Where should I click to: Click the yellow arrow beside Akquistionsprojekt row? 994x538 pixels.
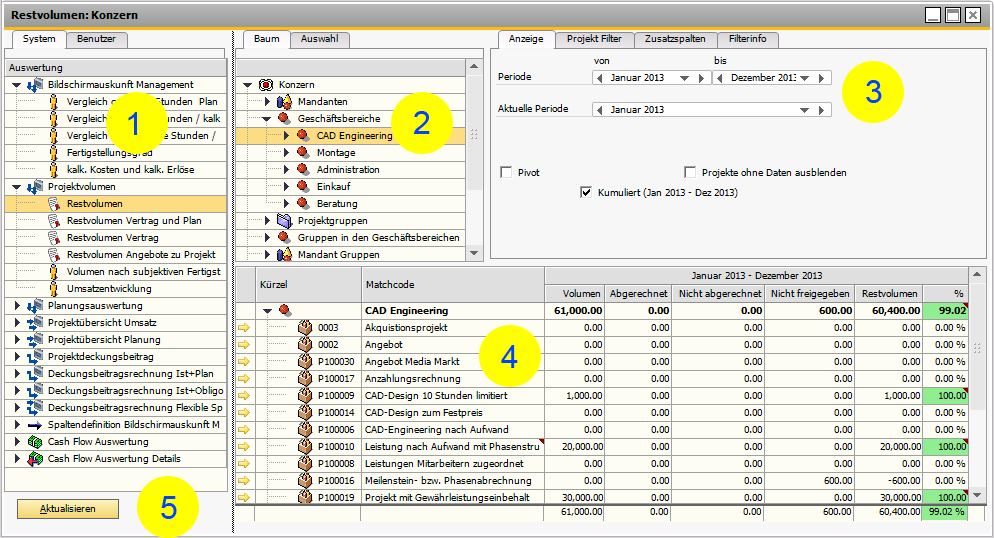click(244, 327)
